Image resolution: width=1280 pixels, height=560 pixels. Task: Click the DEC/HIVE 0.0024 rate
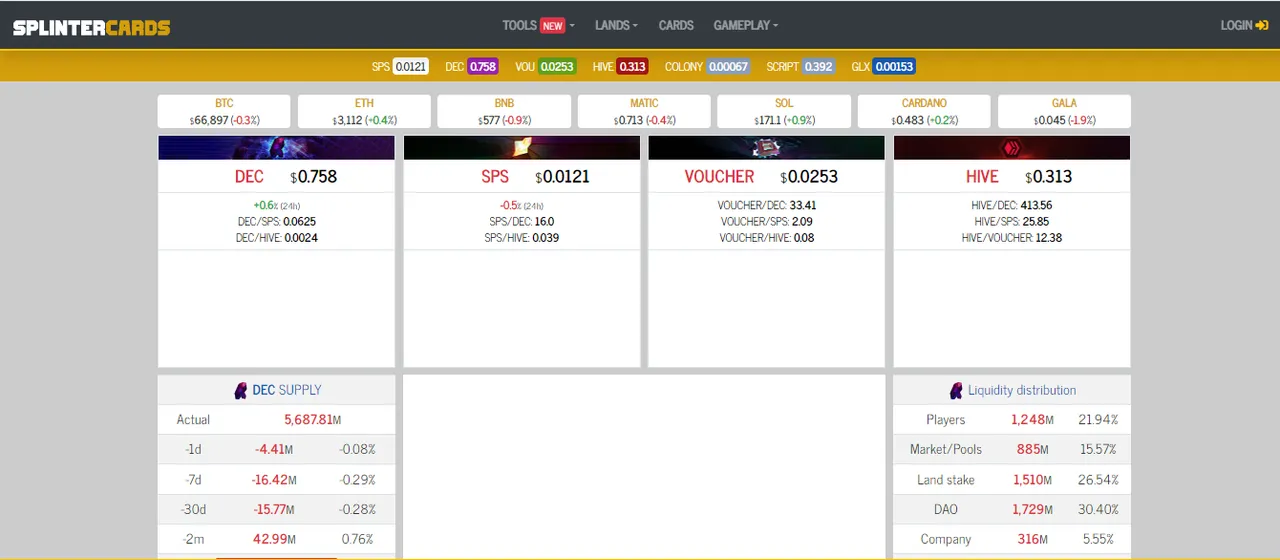coord(276,238)
